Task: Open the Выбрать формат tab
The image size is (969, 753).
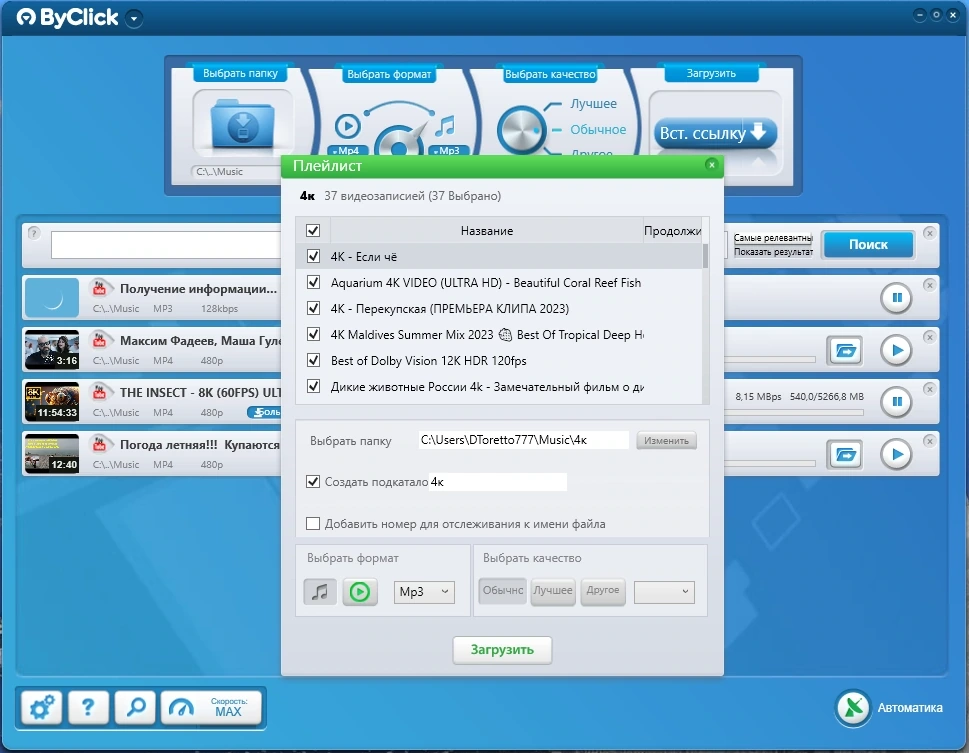Action: 389,74
